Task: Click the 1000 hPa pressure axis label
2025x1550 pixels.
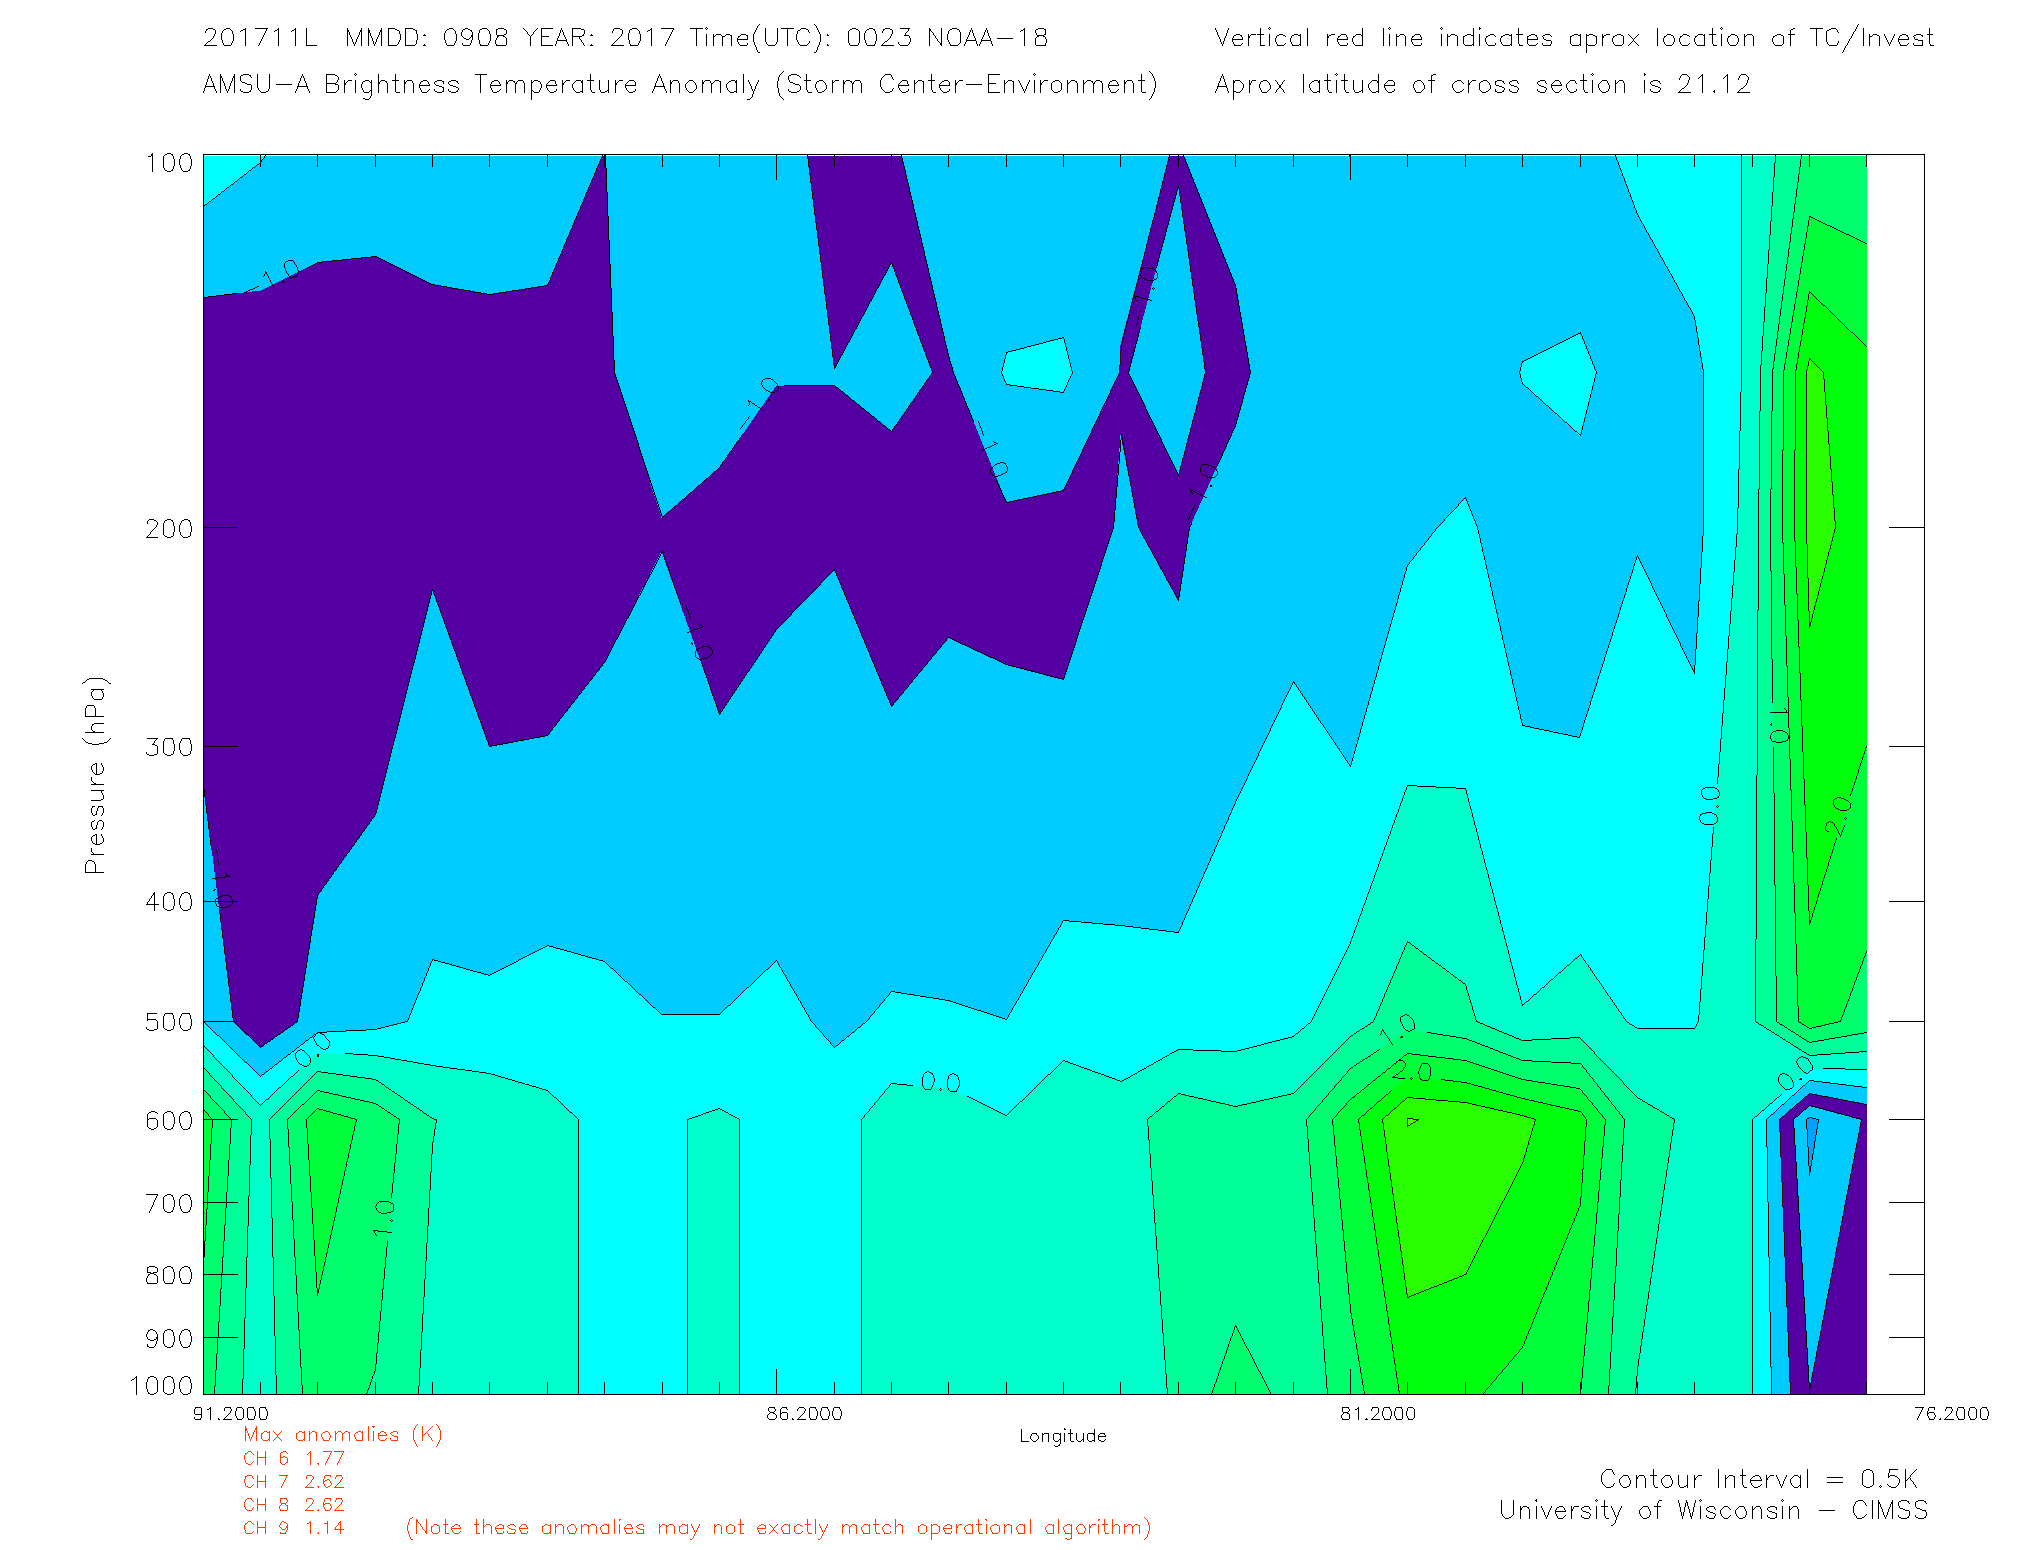Action: pyautogui.click(x=160, y=1386)
